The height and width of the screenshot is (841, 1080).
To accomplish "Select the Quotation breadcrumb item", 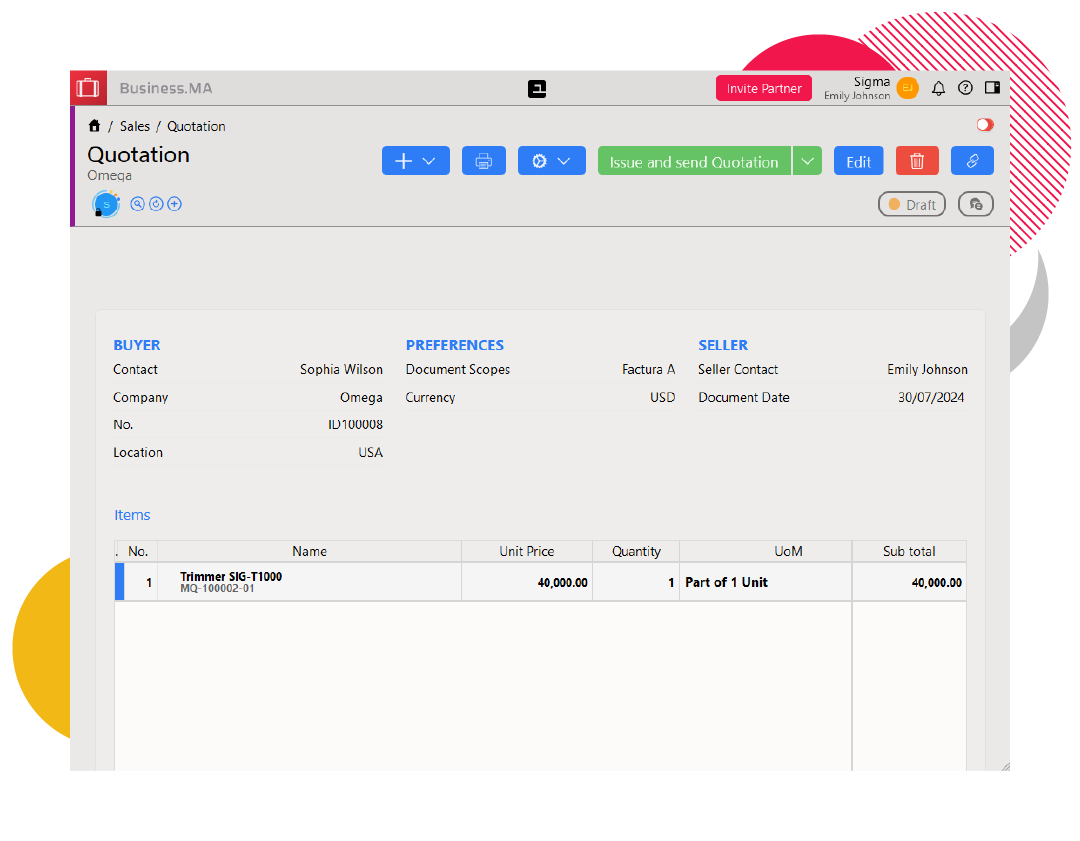I will pyautogui.click(x=196, y=126).
